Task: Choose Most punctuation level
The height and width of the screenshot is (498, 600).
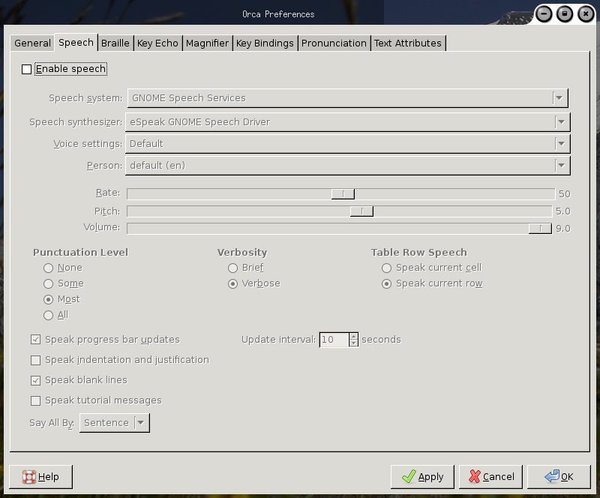Action: pos(48,299)
